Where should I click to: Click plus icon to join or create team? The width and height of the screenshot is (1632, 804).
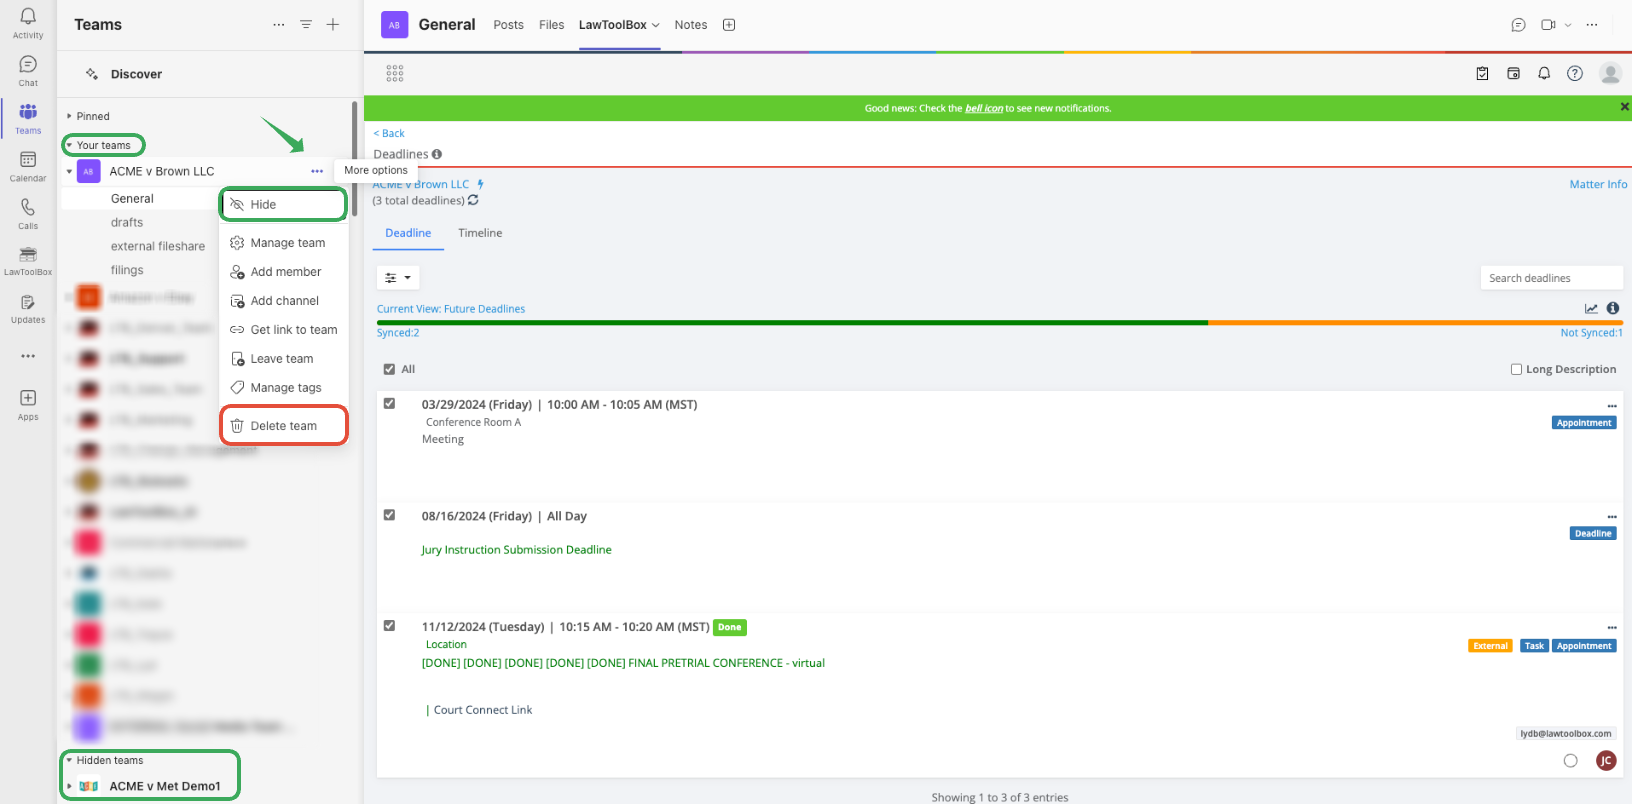[x=333, y=25]
